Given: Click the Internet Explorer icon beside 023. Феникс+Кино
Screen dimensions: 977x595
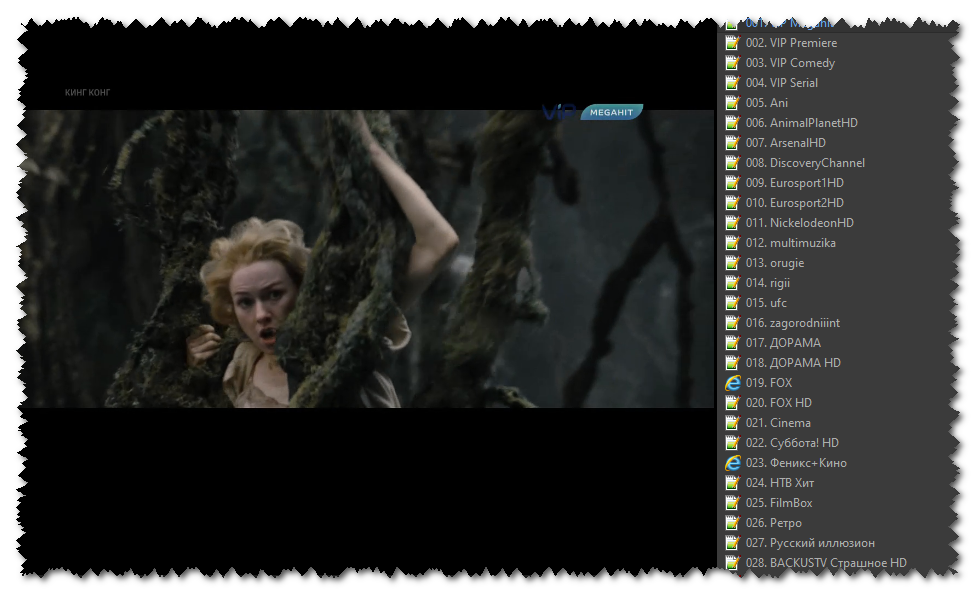Looking at the screenshot, I should tap(733, 463).
